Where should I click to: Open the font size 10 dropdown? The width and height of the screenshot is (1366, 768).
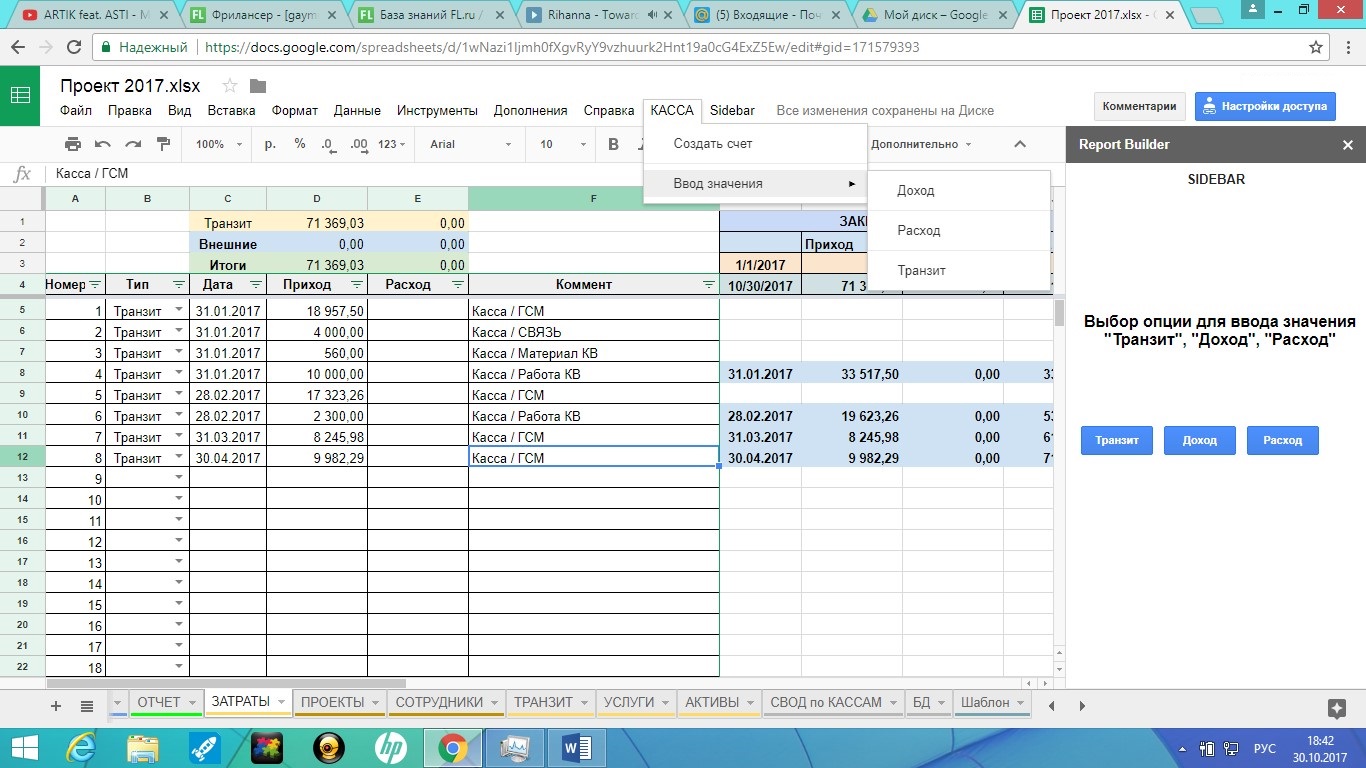(561, 144)
